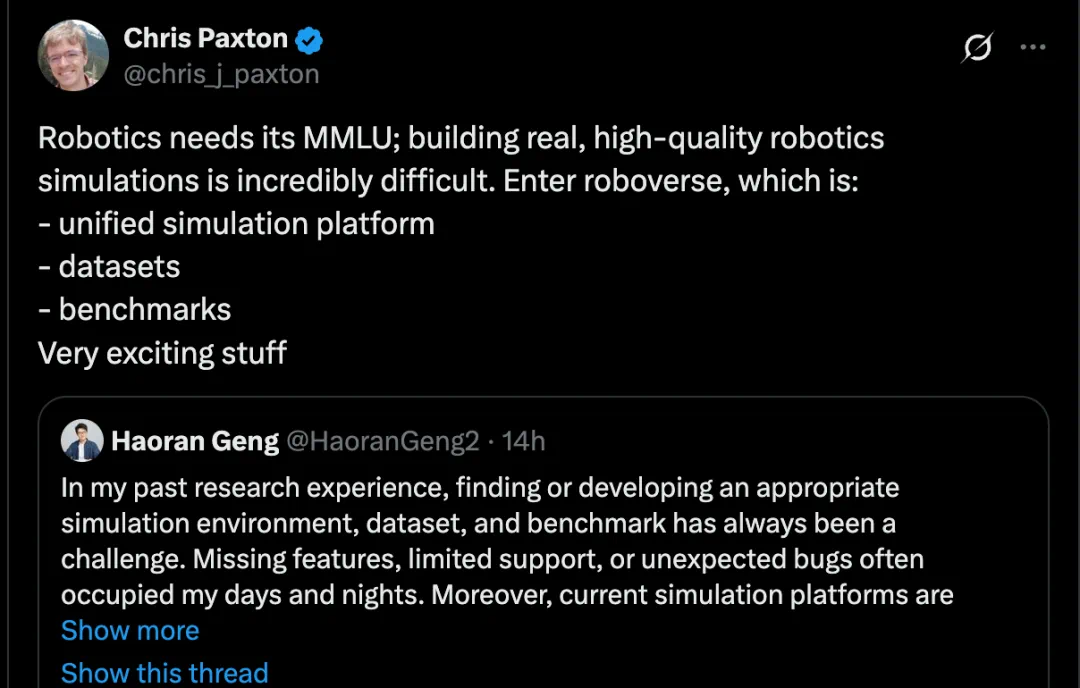Click the 'occupied my days and nights' line
The height and width of the screenshot is (688, 1080).
[x=507, y=595]
